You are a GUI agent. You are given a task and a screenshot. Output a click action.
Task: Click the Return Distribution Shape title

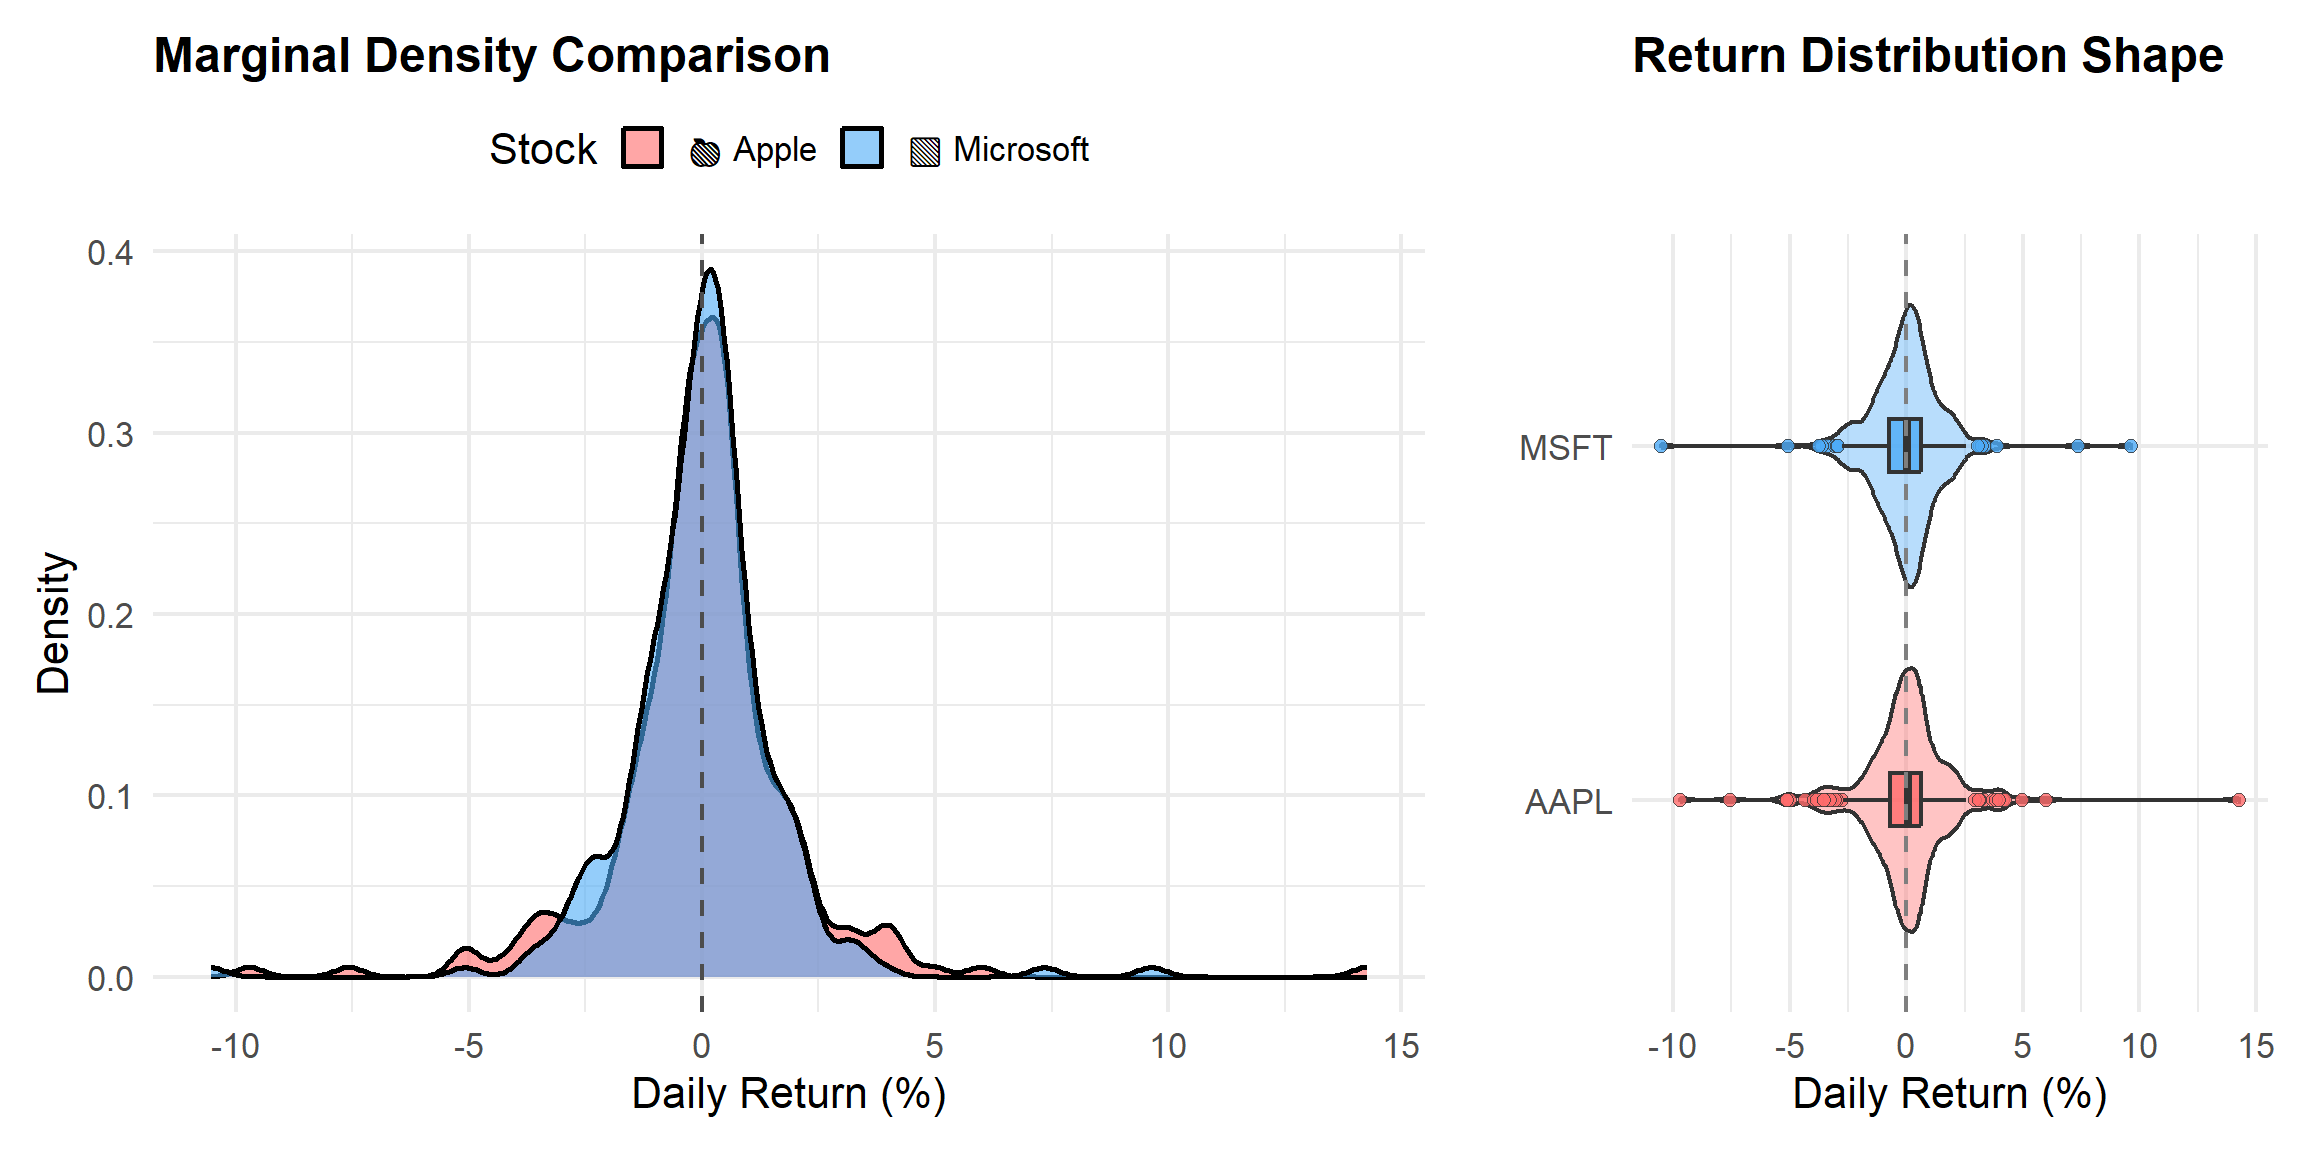pyautogui.click(x=1927, y=56)
